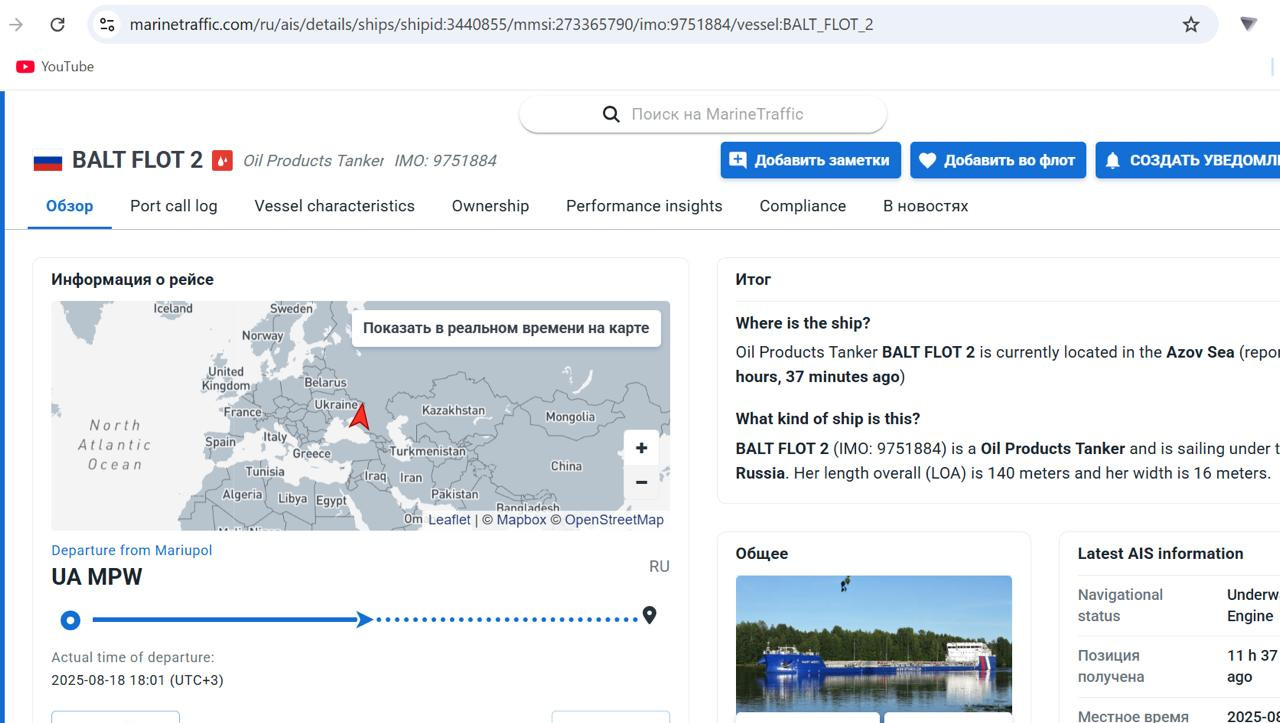Viewport: 1280px width, 723px height.
Task: Click the destination pin marker
Action: coord(649,616)
